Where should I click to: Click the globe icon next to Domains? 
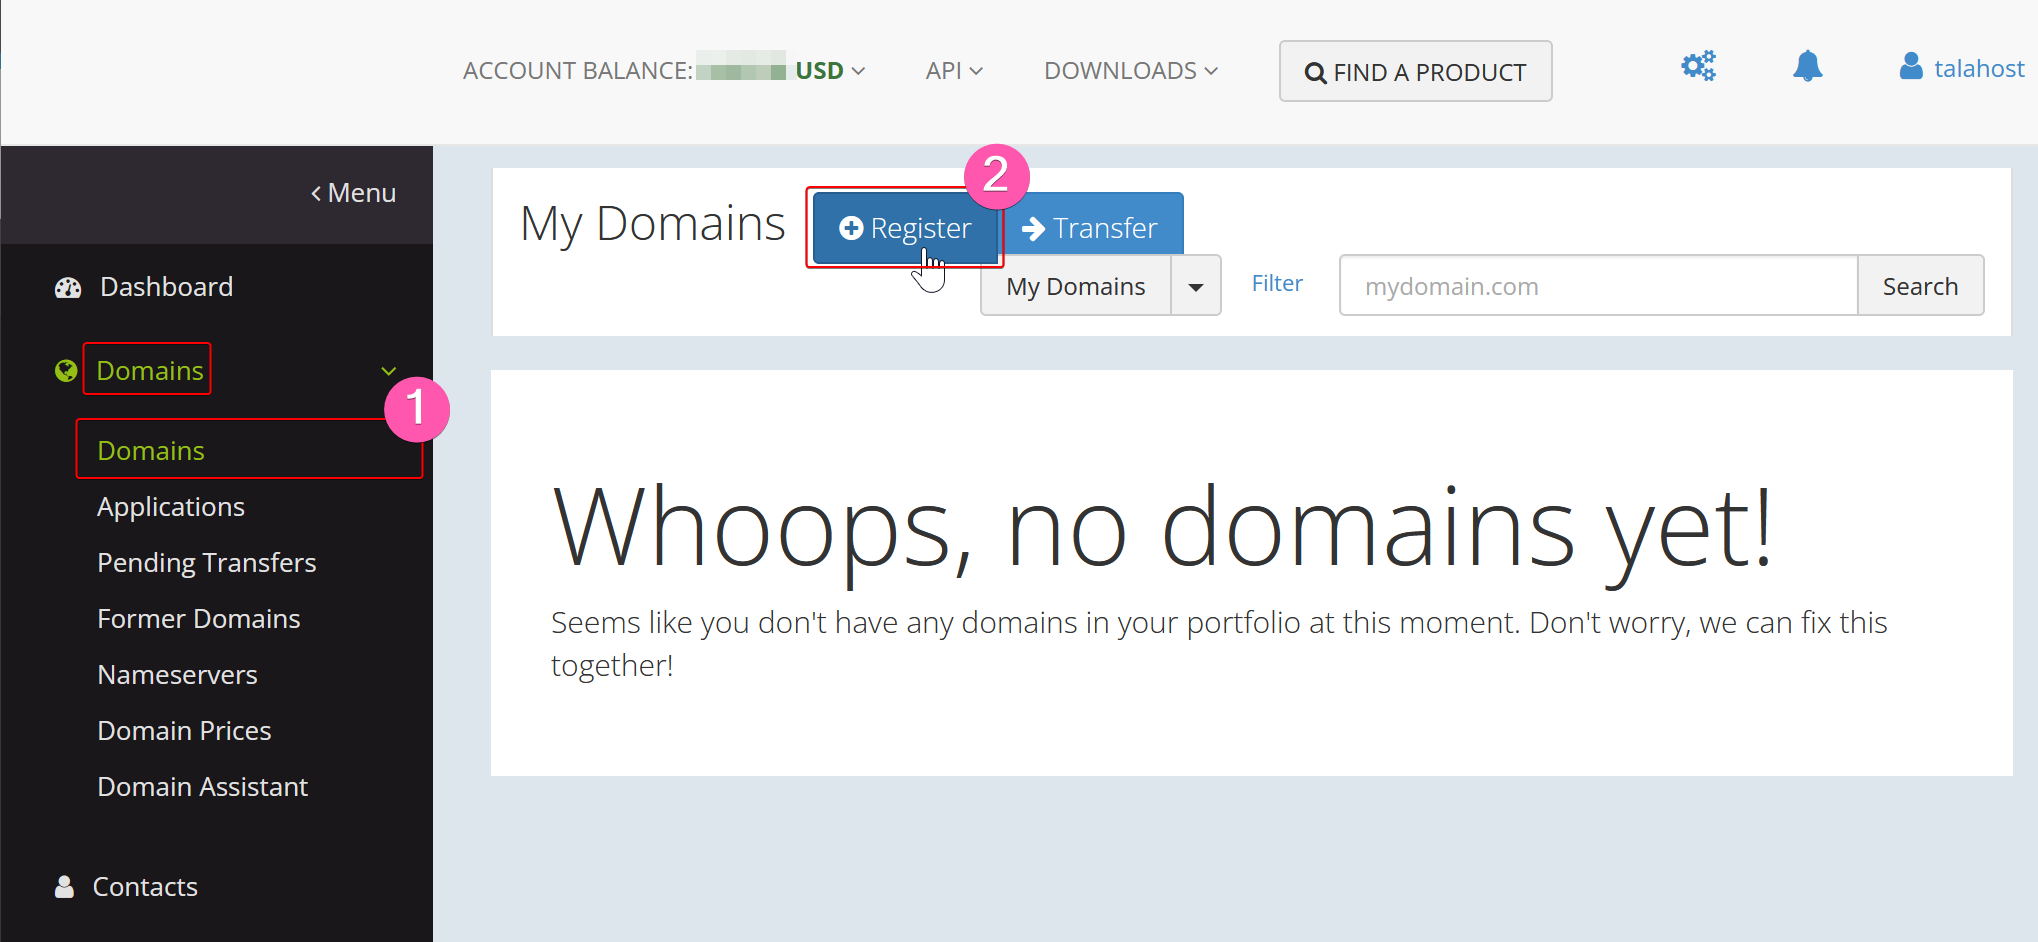(66, 371)
